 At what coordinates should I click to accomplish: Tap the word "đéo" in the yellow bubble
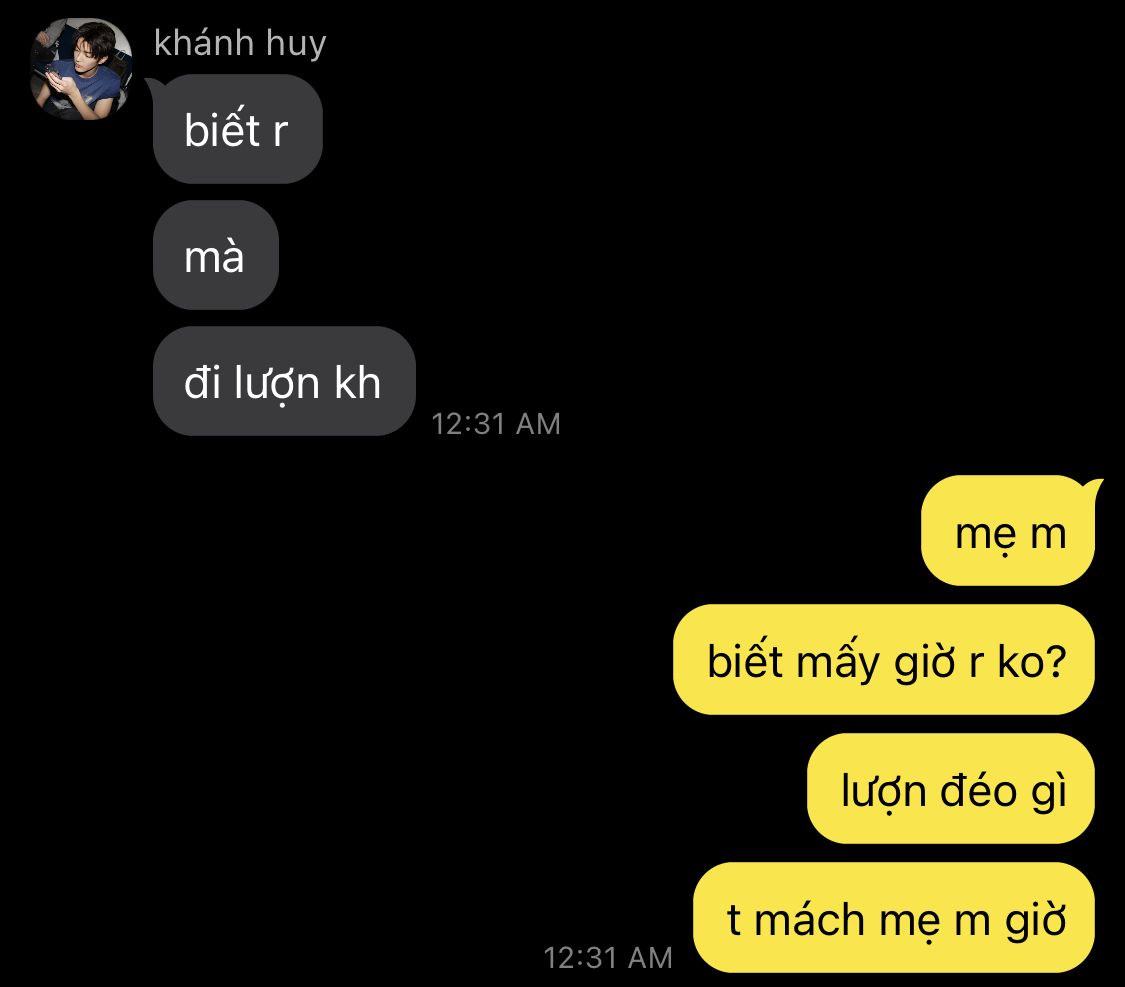pyautogui.click(x=979, y=790)
